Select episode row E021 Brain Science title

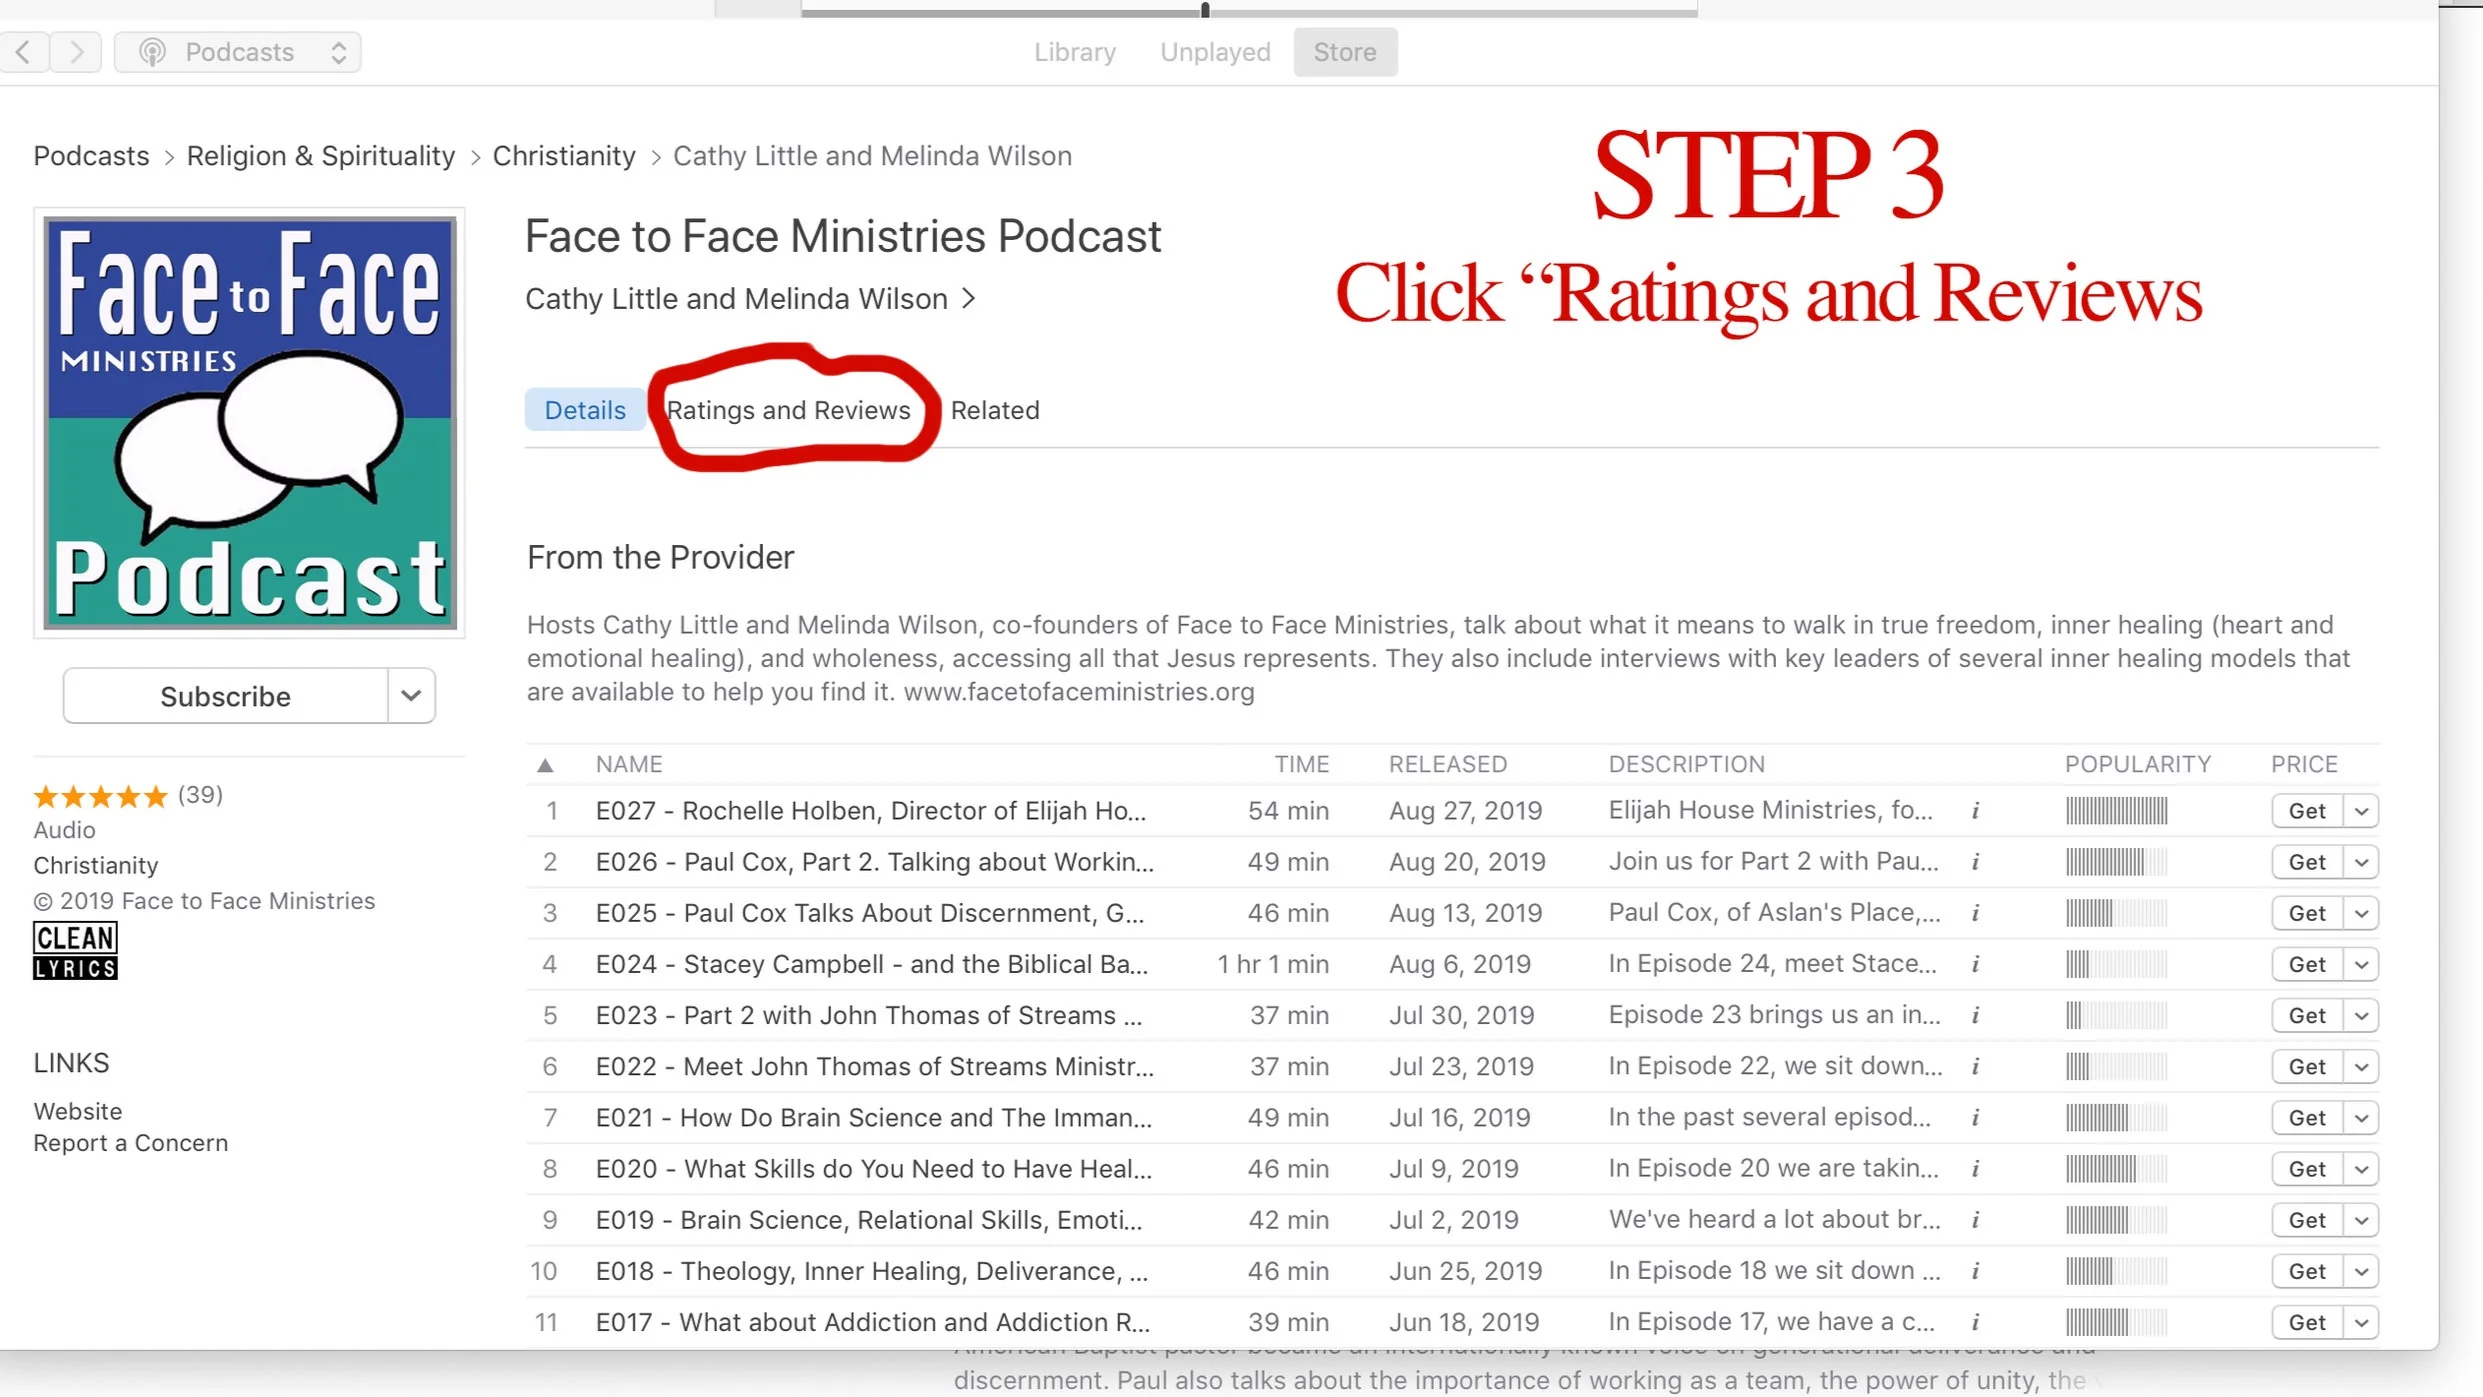[873, 1117]
